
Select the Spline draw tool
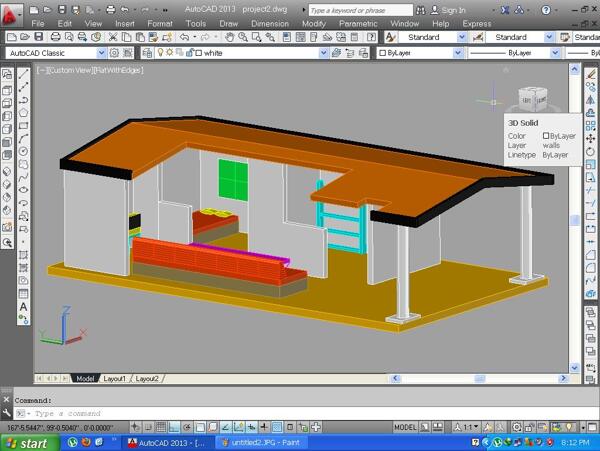tap(23, 177)
